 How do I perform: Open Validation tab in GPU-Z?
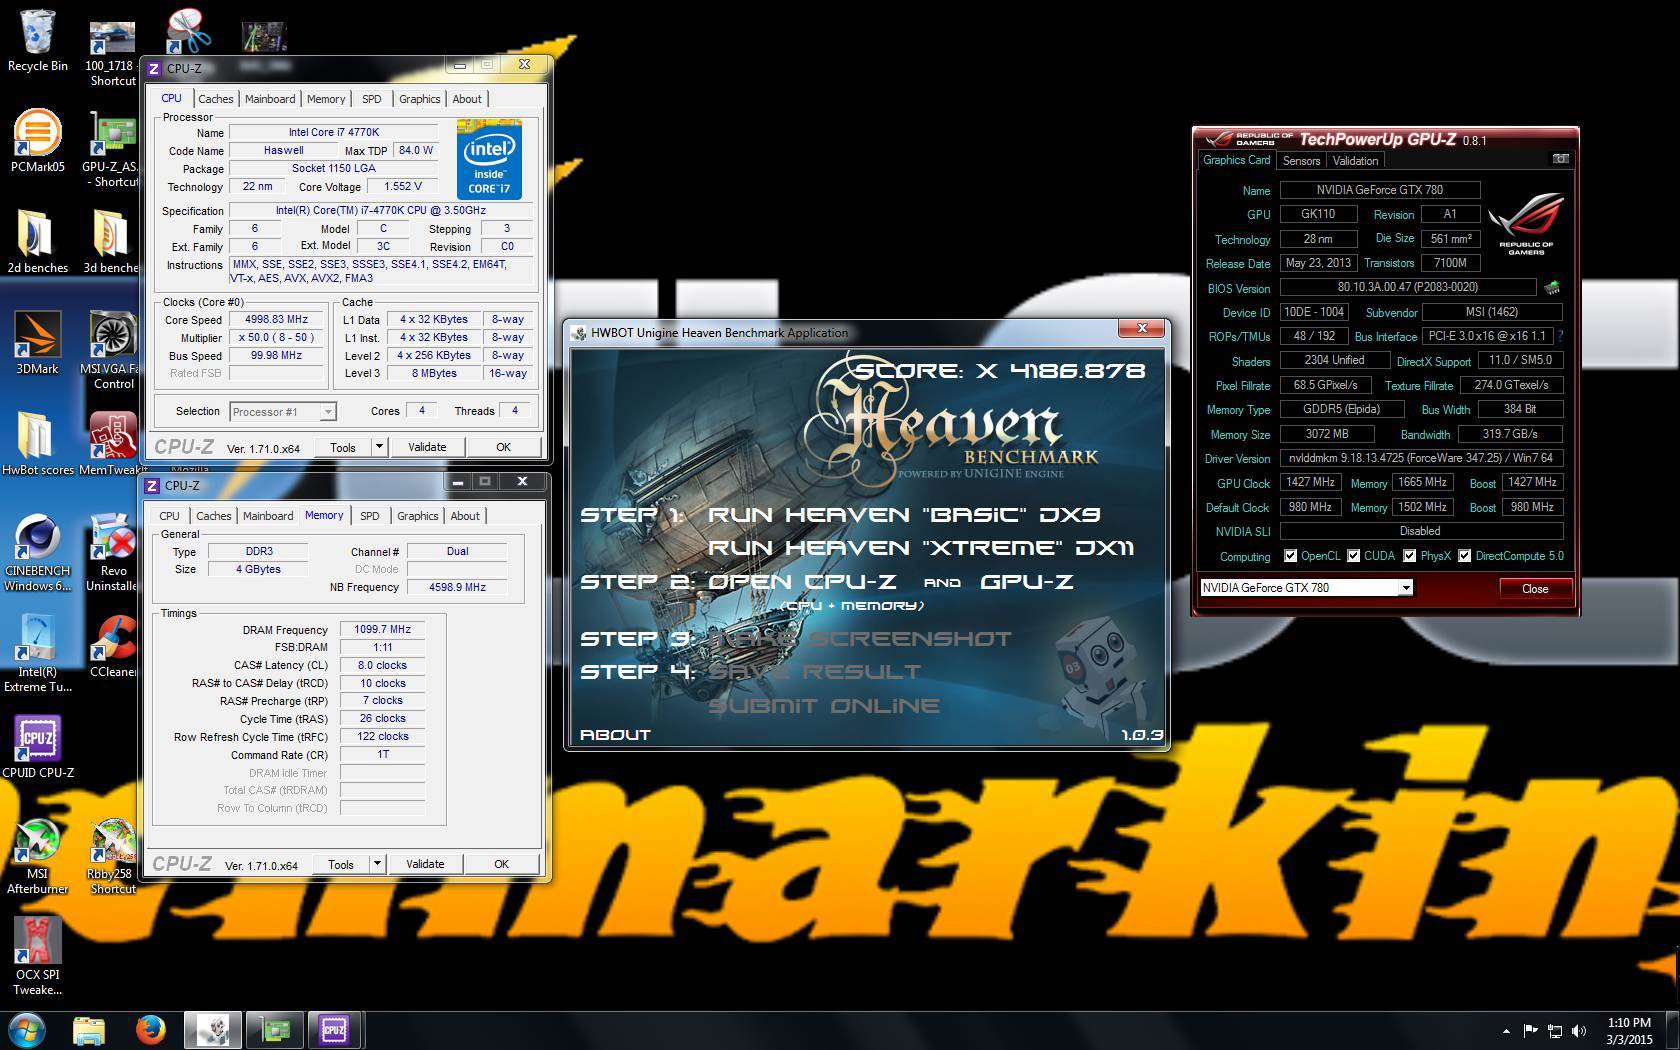tap(1356, 161)
